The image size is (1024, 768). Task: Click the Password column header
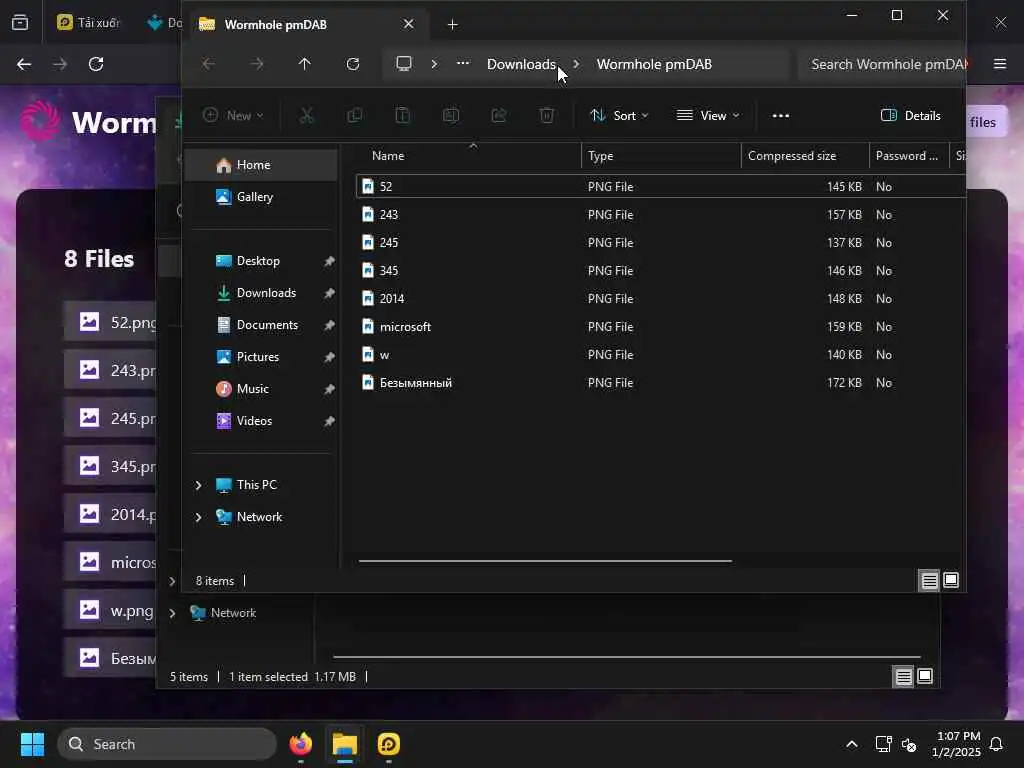(x=909, y=156)
